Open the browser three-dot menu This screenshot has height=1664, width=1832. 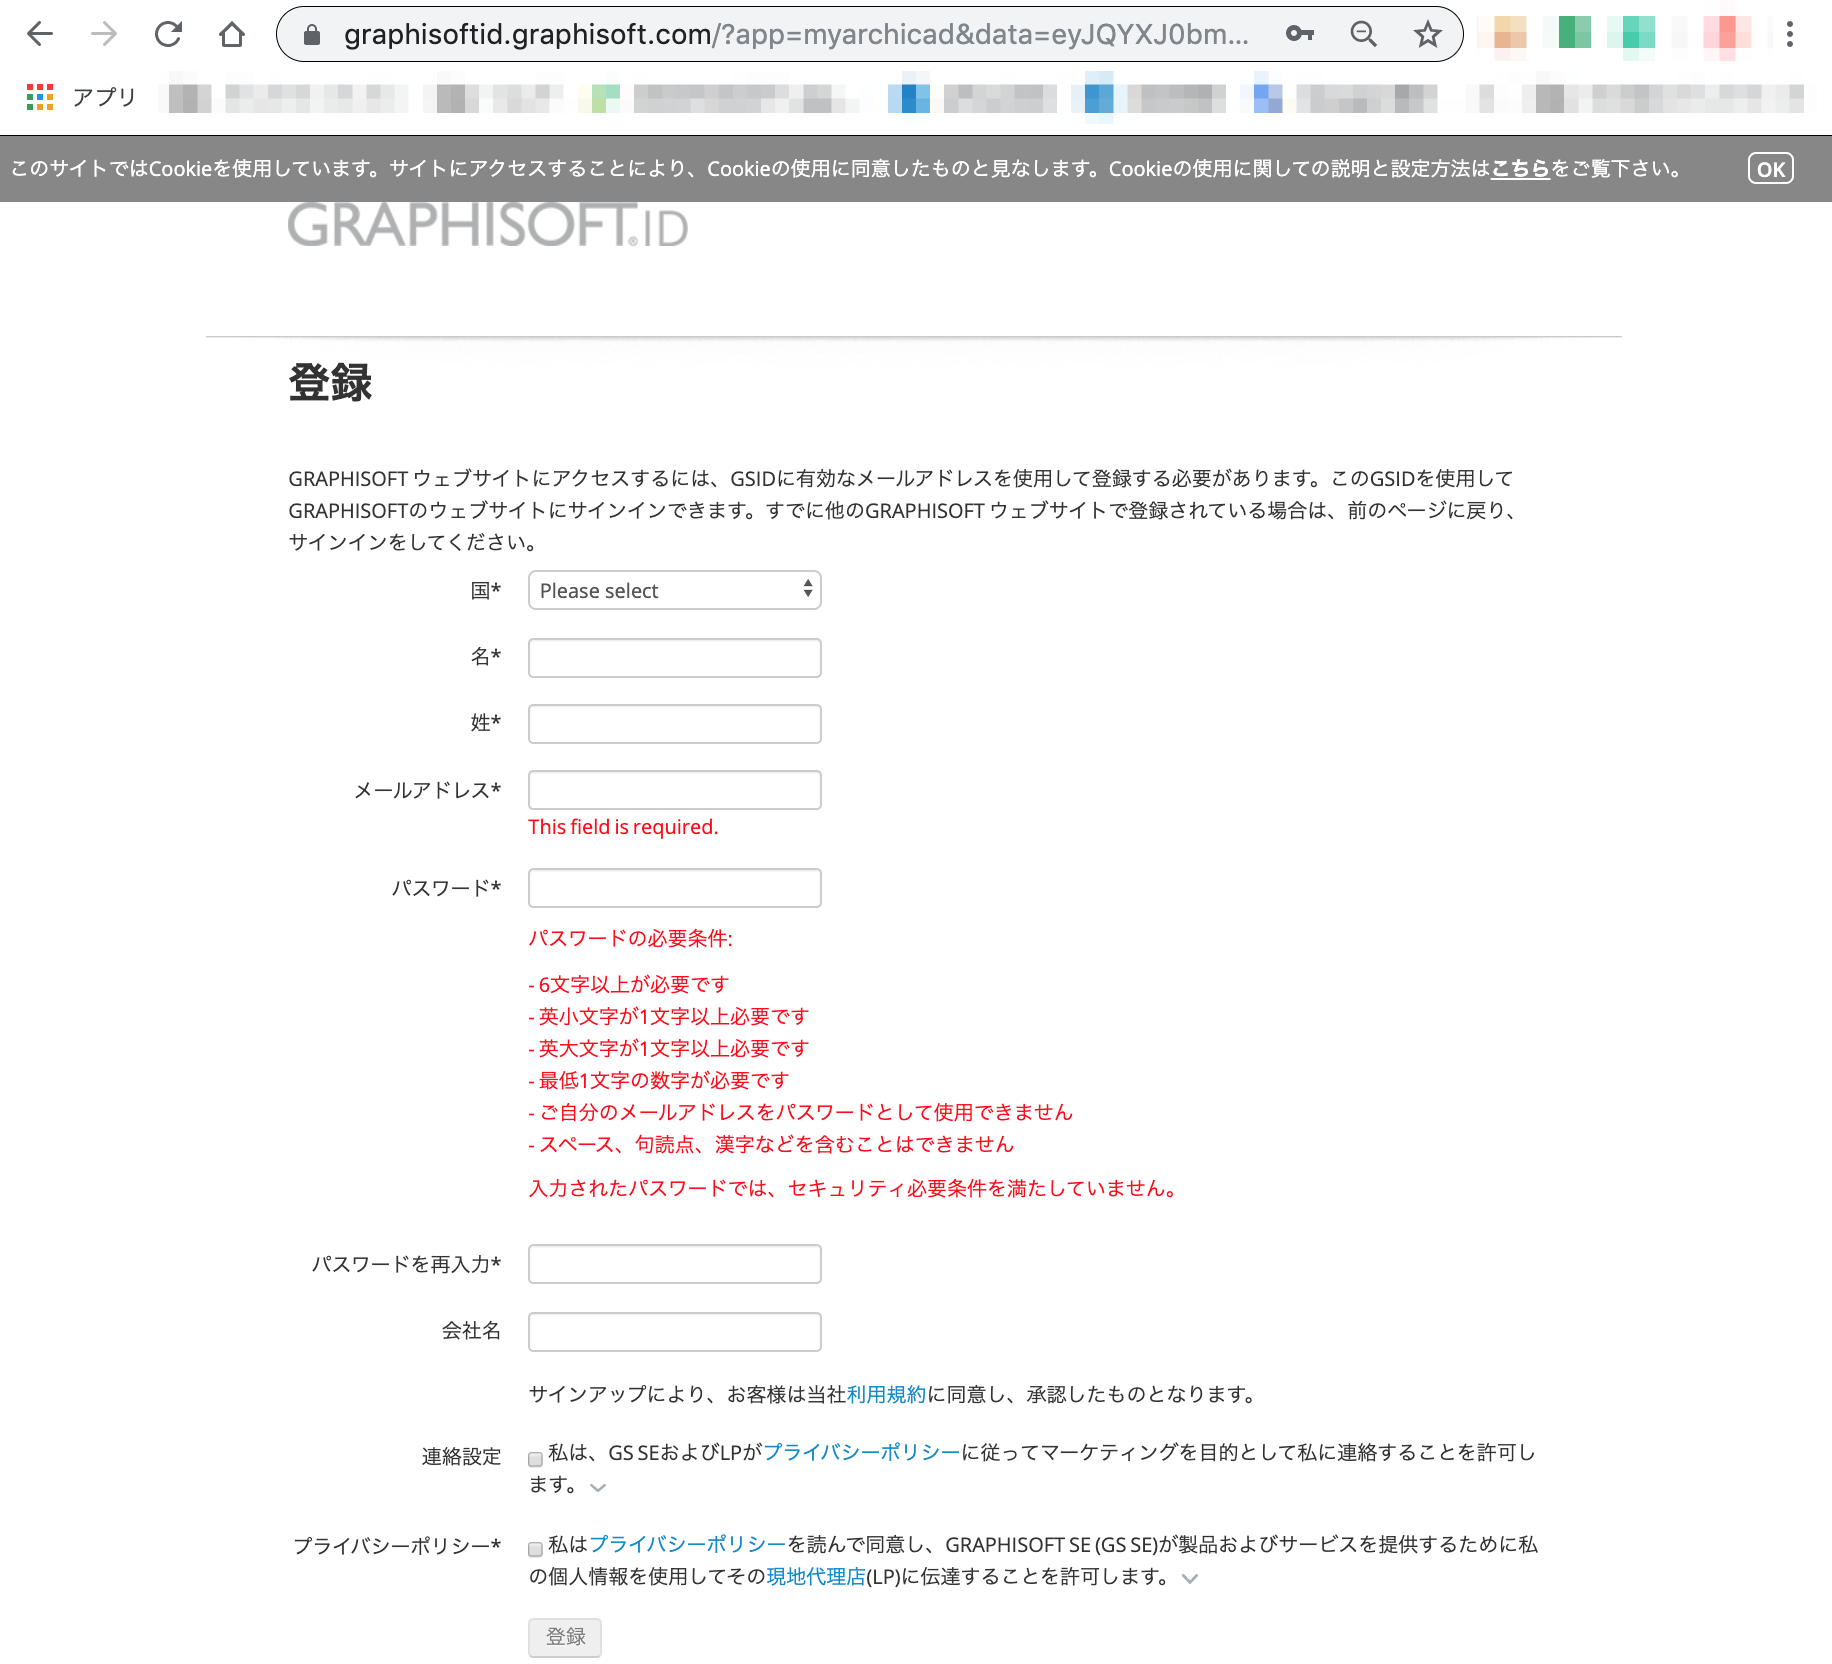click(x=1790, y=34)
